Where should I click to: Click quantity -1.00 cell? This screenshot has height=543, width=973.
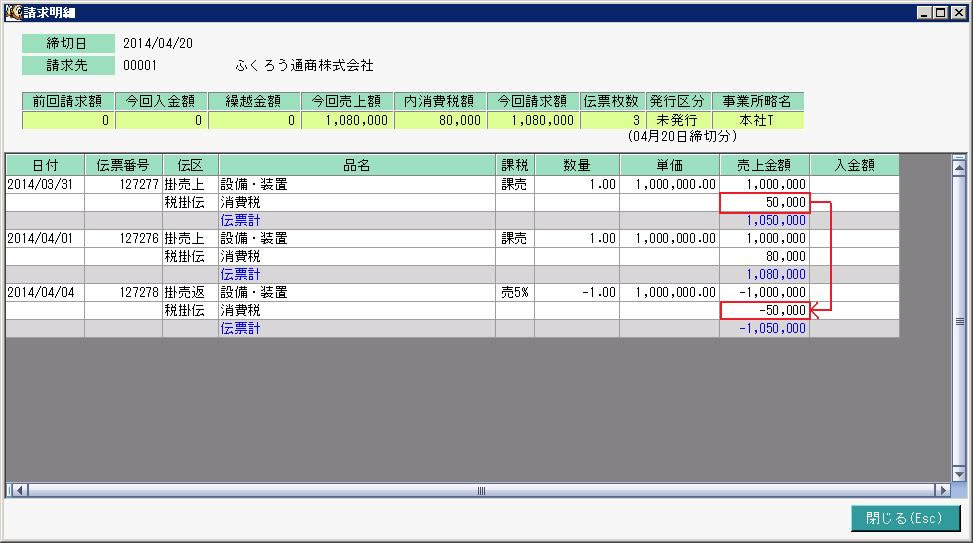click(576, 292)
